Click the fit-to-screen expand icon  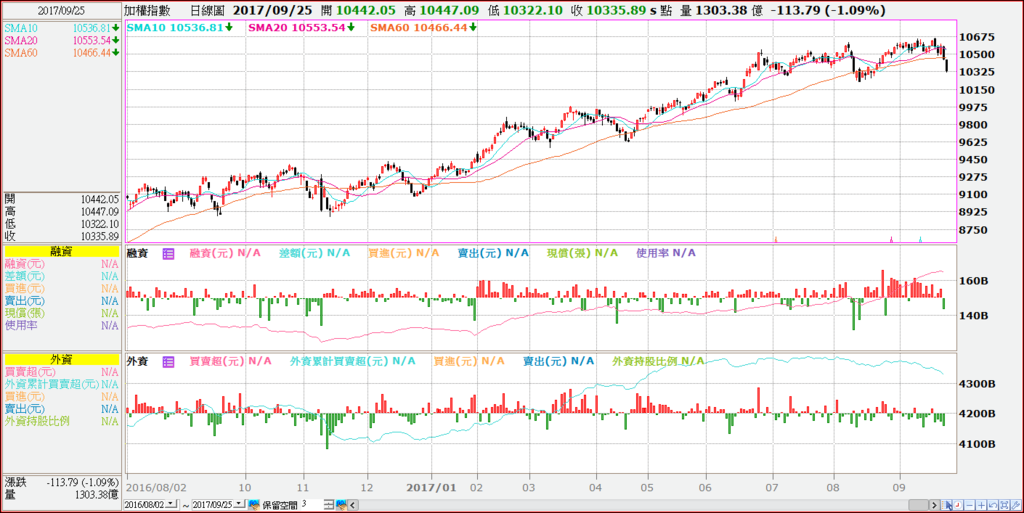click(1004, 505)
